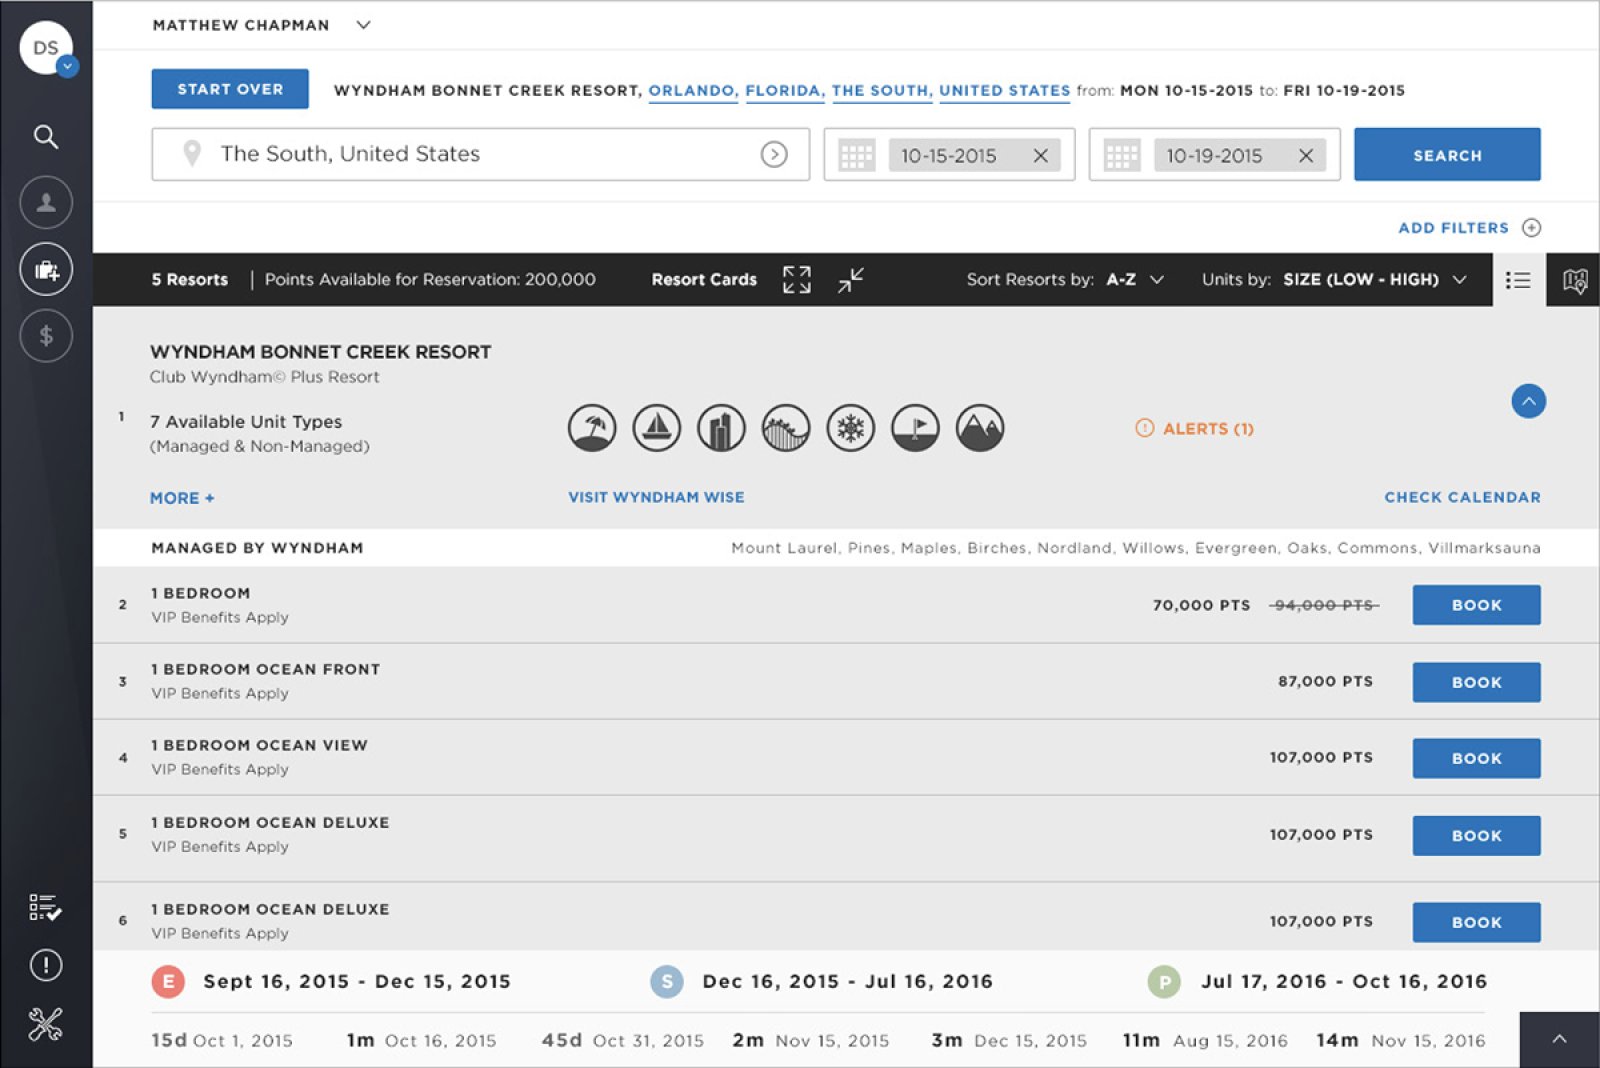Select the beach amenity icon
1600x1068 pixels.
(x=592, y=428)
